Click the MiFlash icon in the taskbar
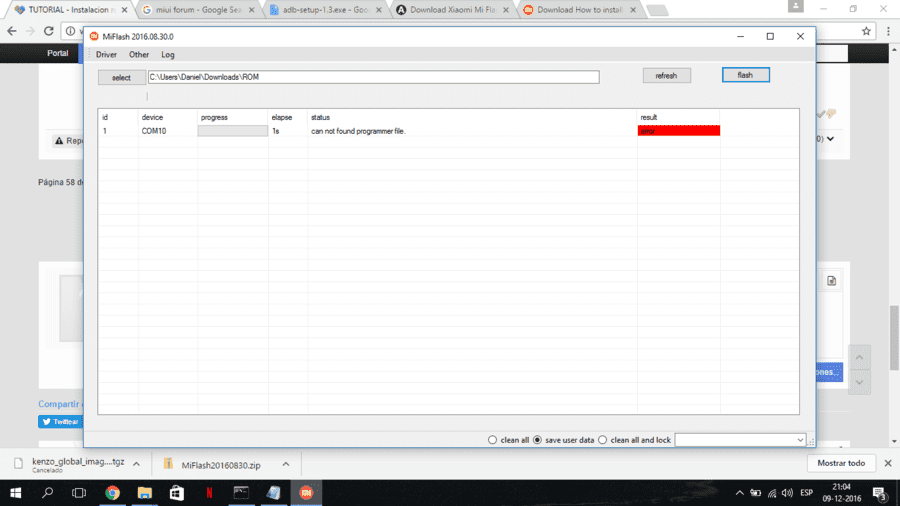This screenshot has width=900, height=506. click(x=306, y=493)
